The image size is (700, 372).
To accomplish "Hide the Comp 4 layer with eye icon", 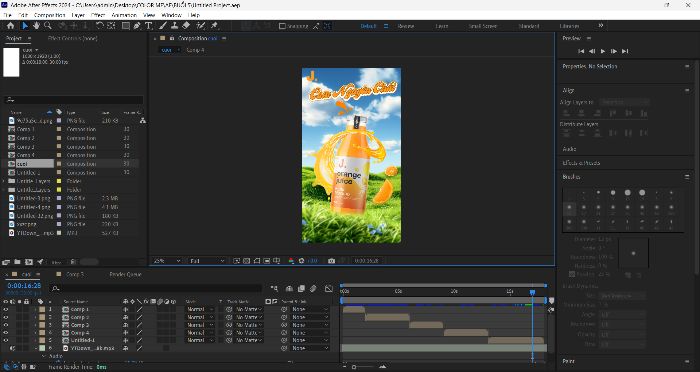I will coord(6,333).
